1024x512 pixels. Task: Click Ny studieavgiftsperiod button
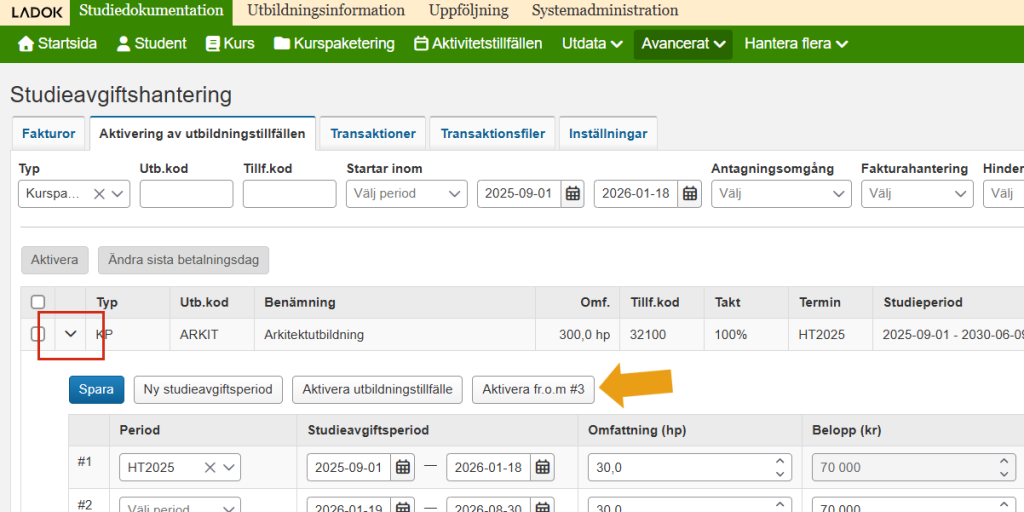208,390
